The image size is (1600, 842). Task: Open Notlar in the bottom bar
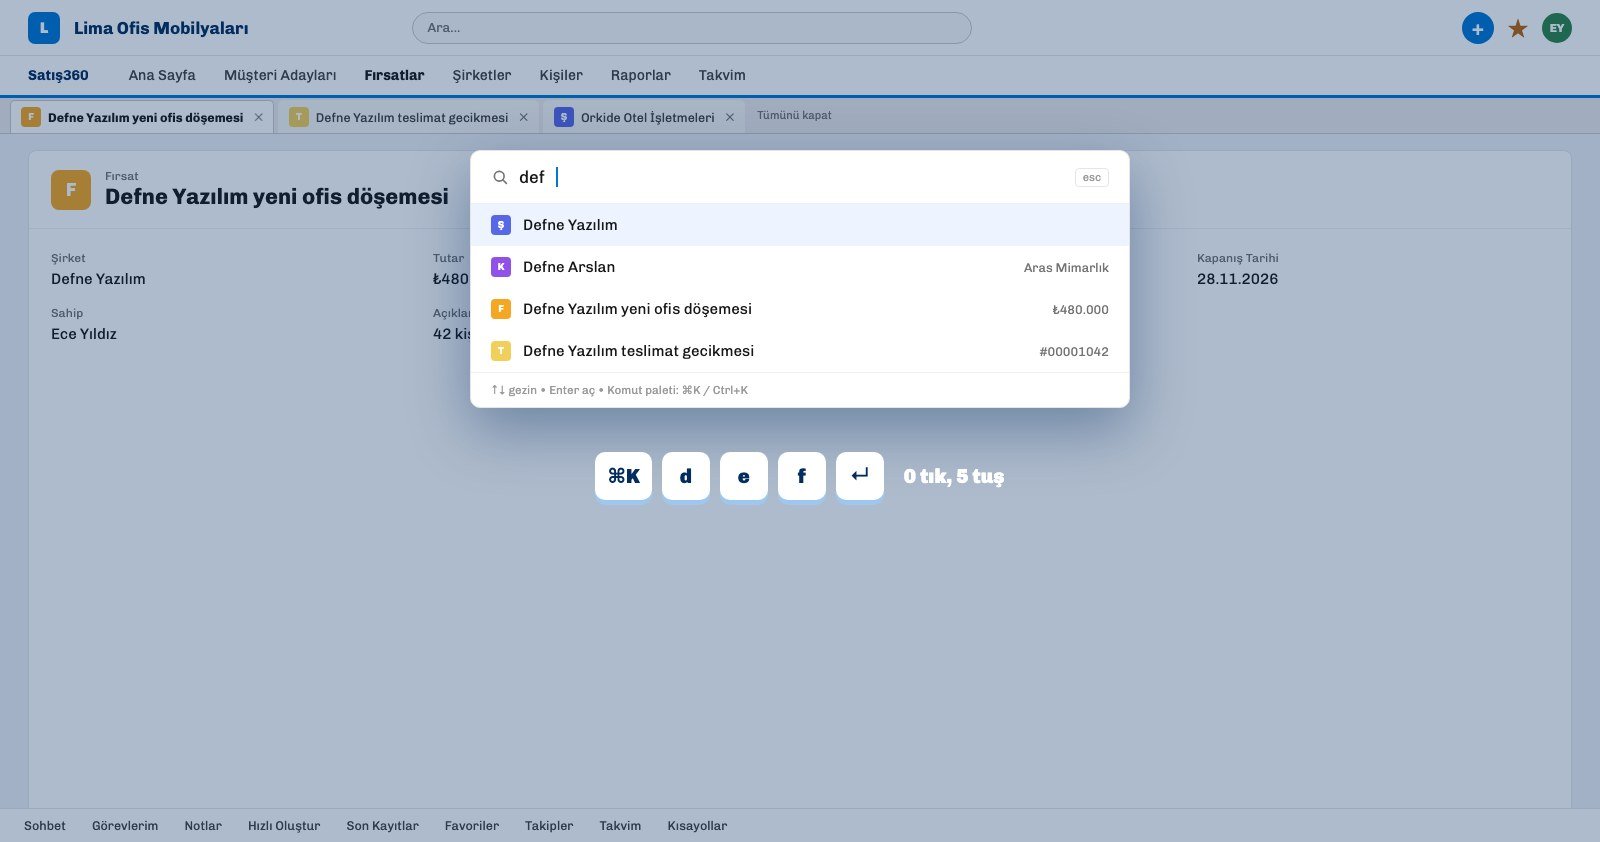(203, 826)
